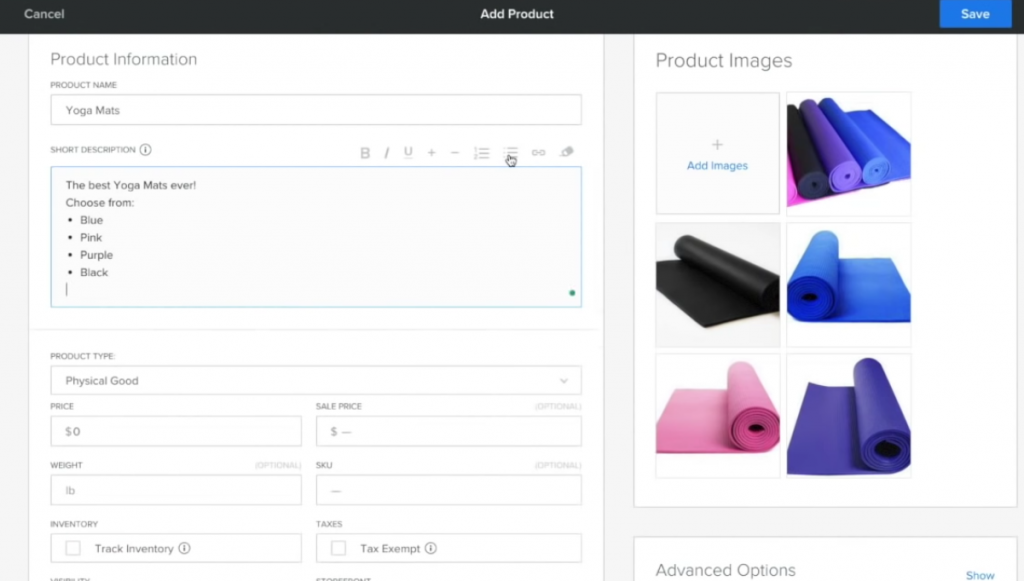Show Advanced Options section
This screenshot has height=581, width=1024.
[x=980, y=575]
